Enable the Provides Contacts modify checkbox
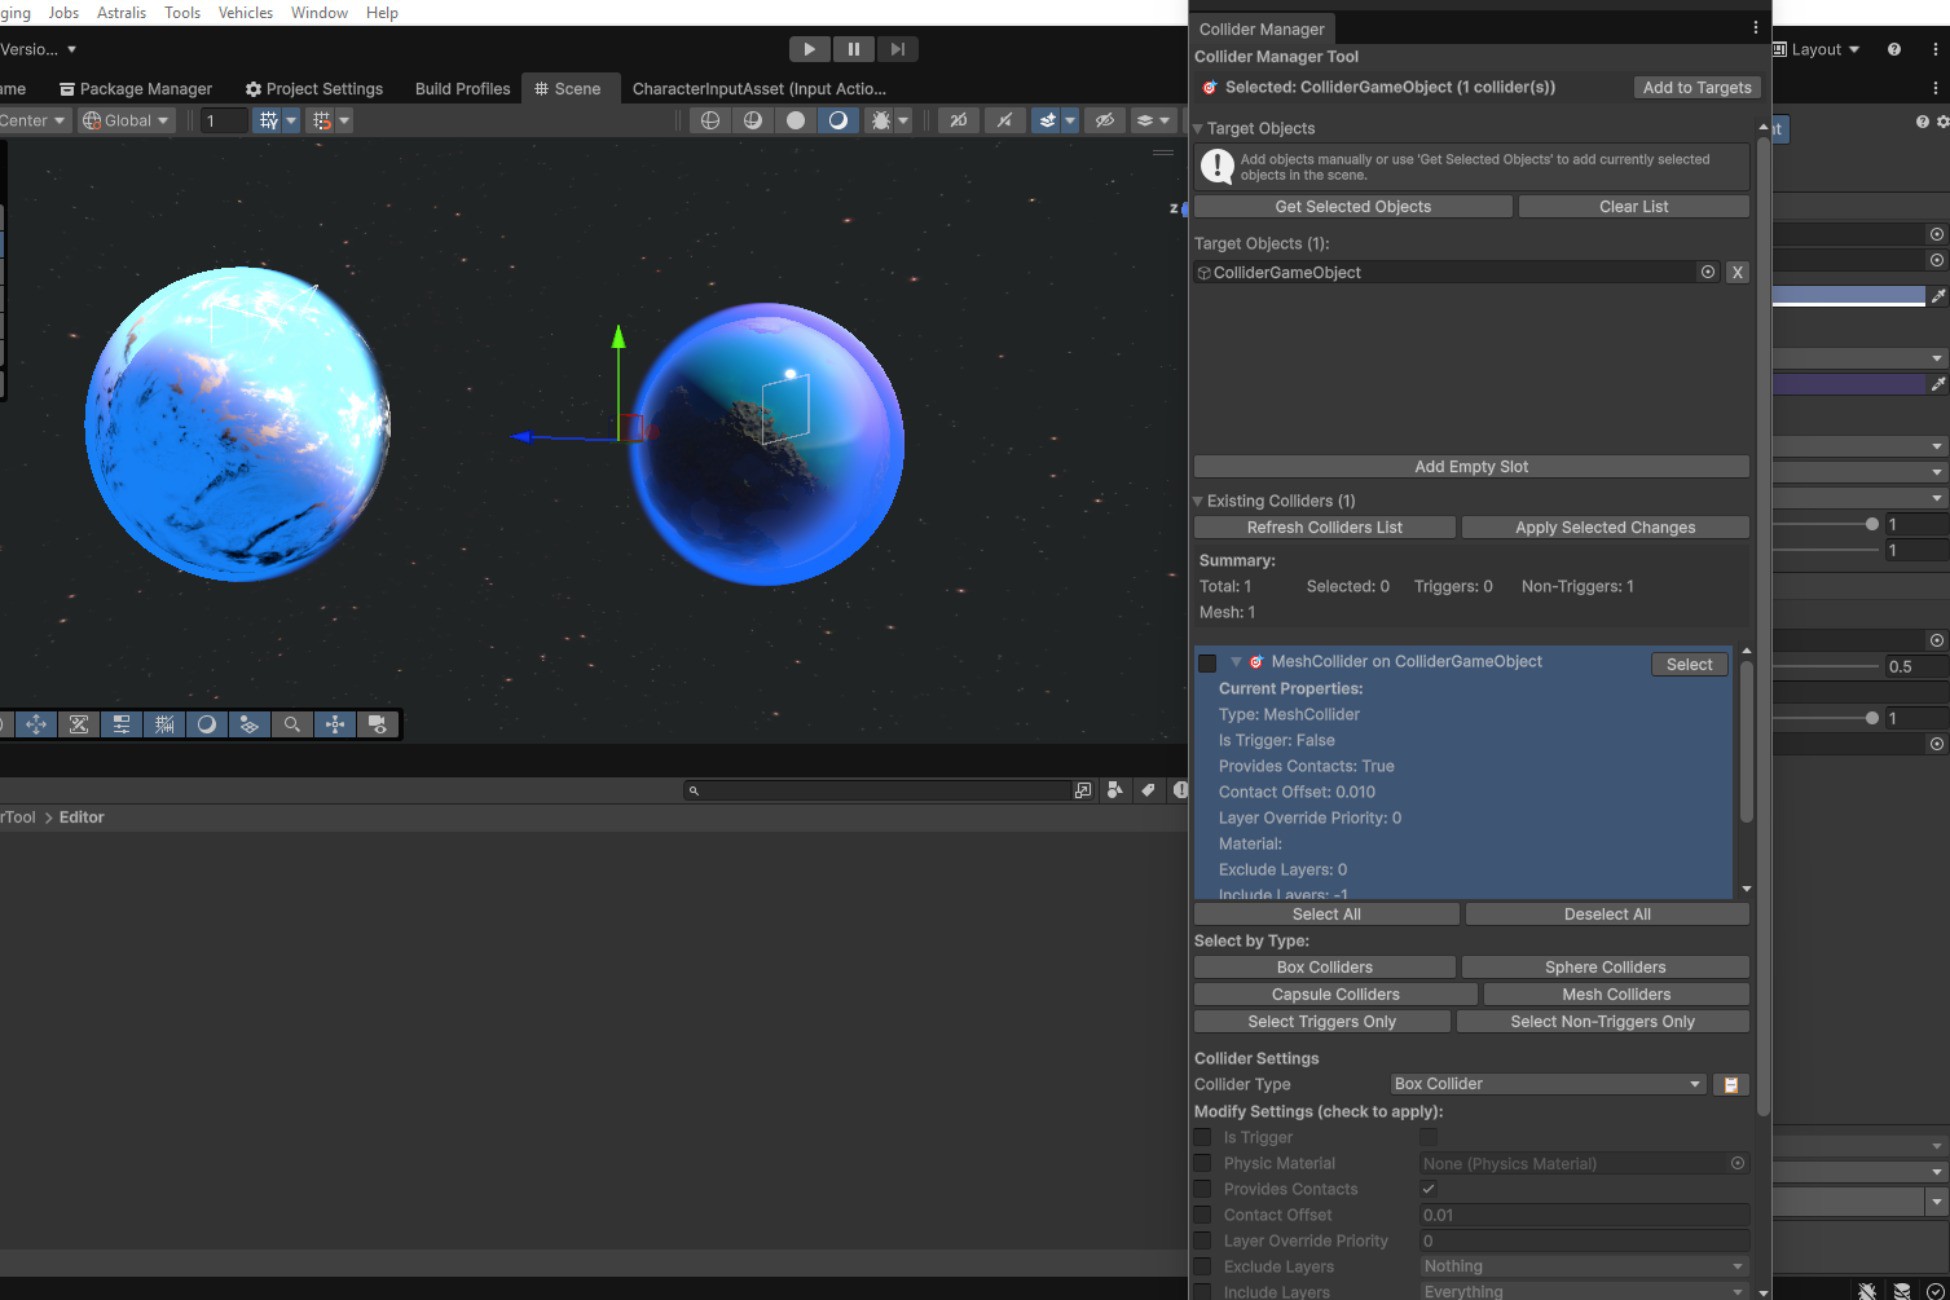Viewport: 1950px width, 1300px height. (1203, 1189)
